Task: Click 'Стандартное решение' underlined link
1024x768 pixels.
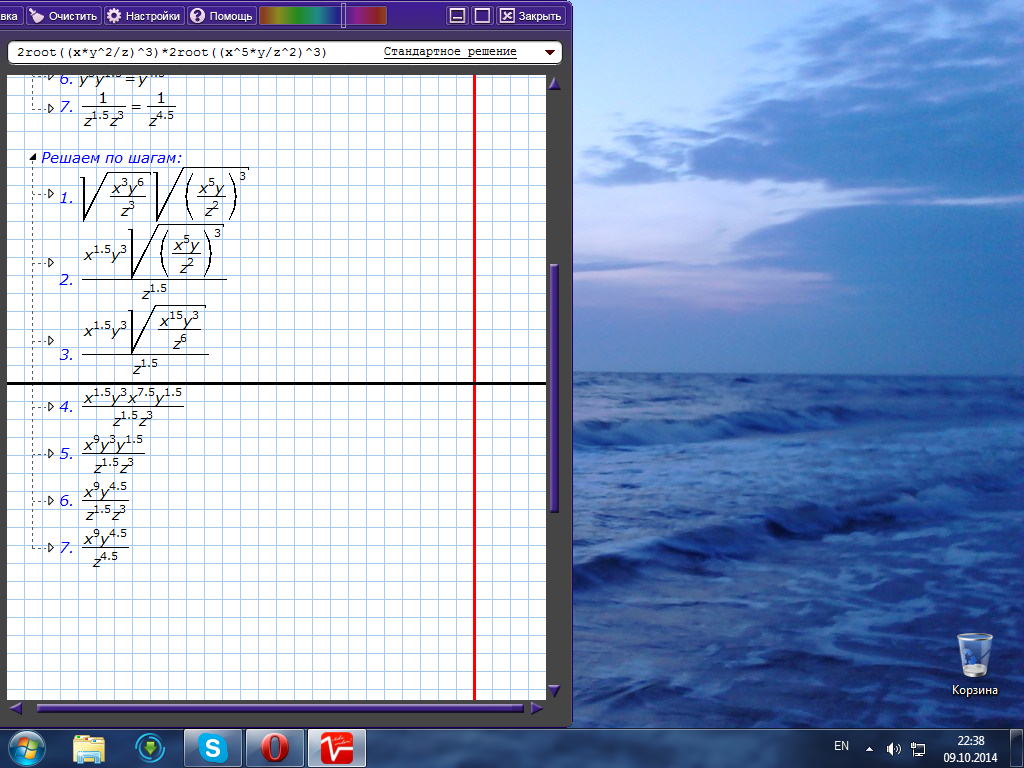Action: [450, 52]
